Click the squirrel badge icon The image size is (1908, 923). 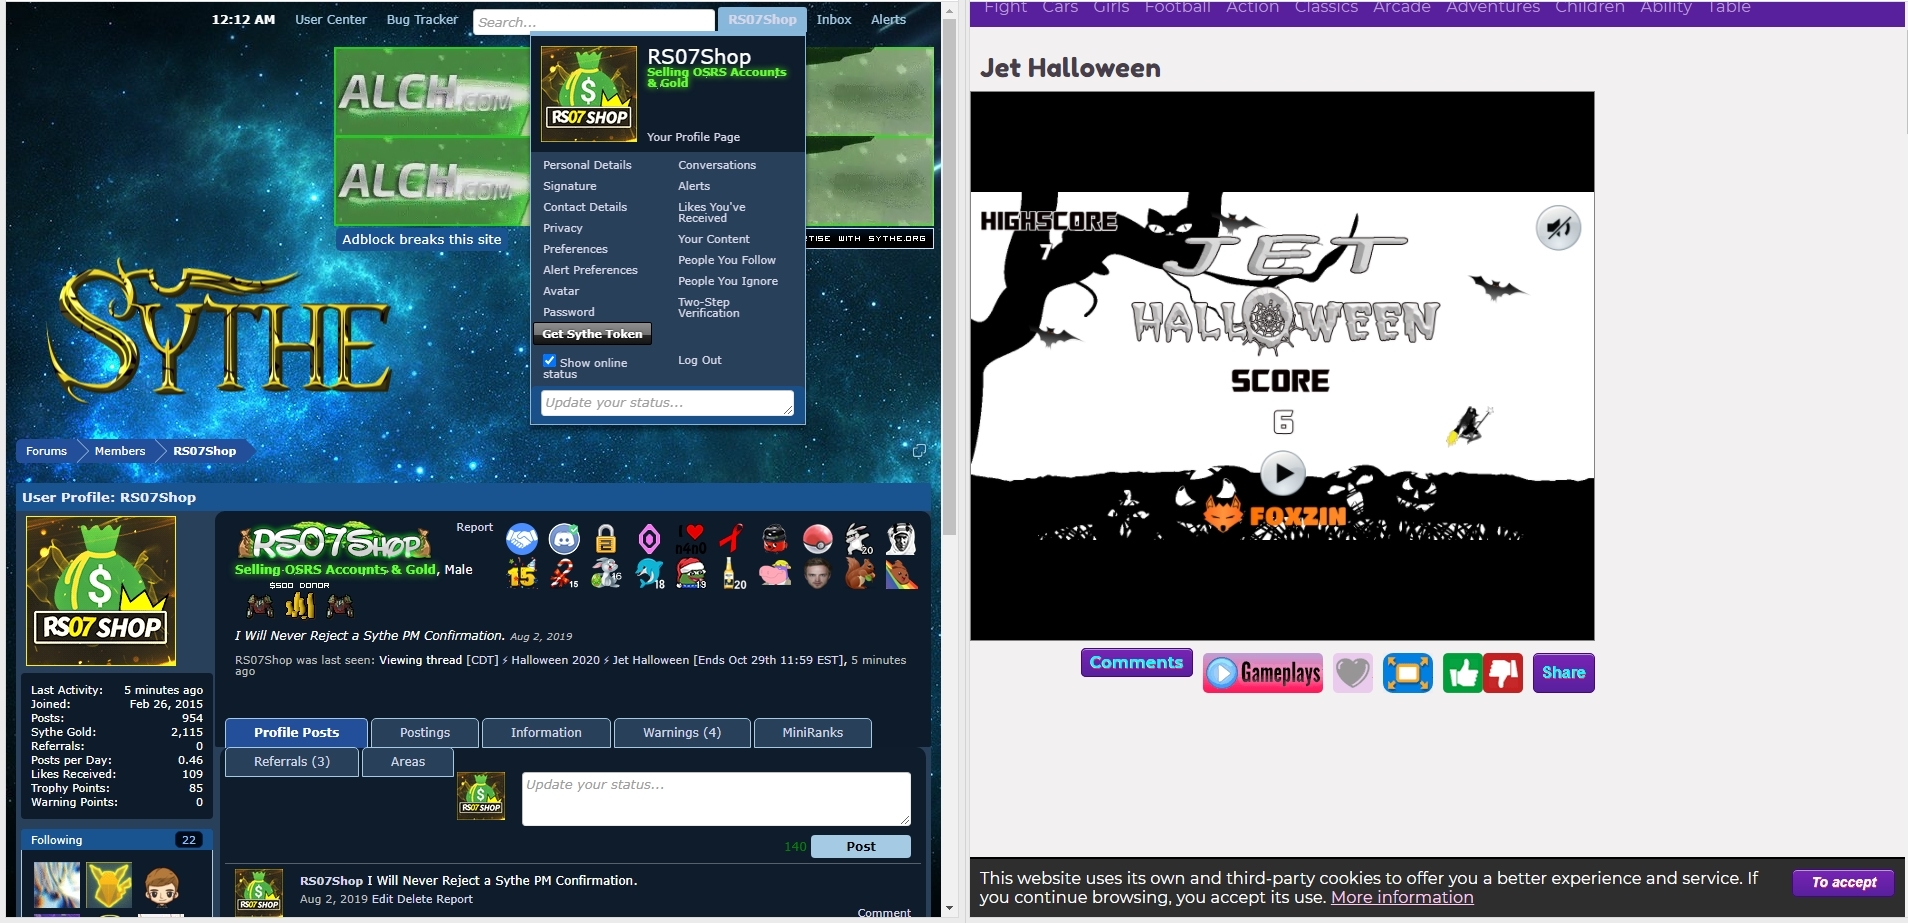tap(859, 573)
